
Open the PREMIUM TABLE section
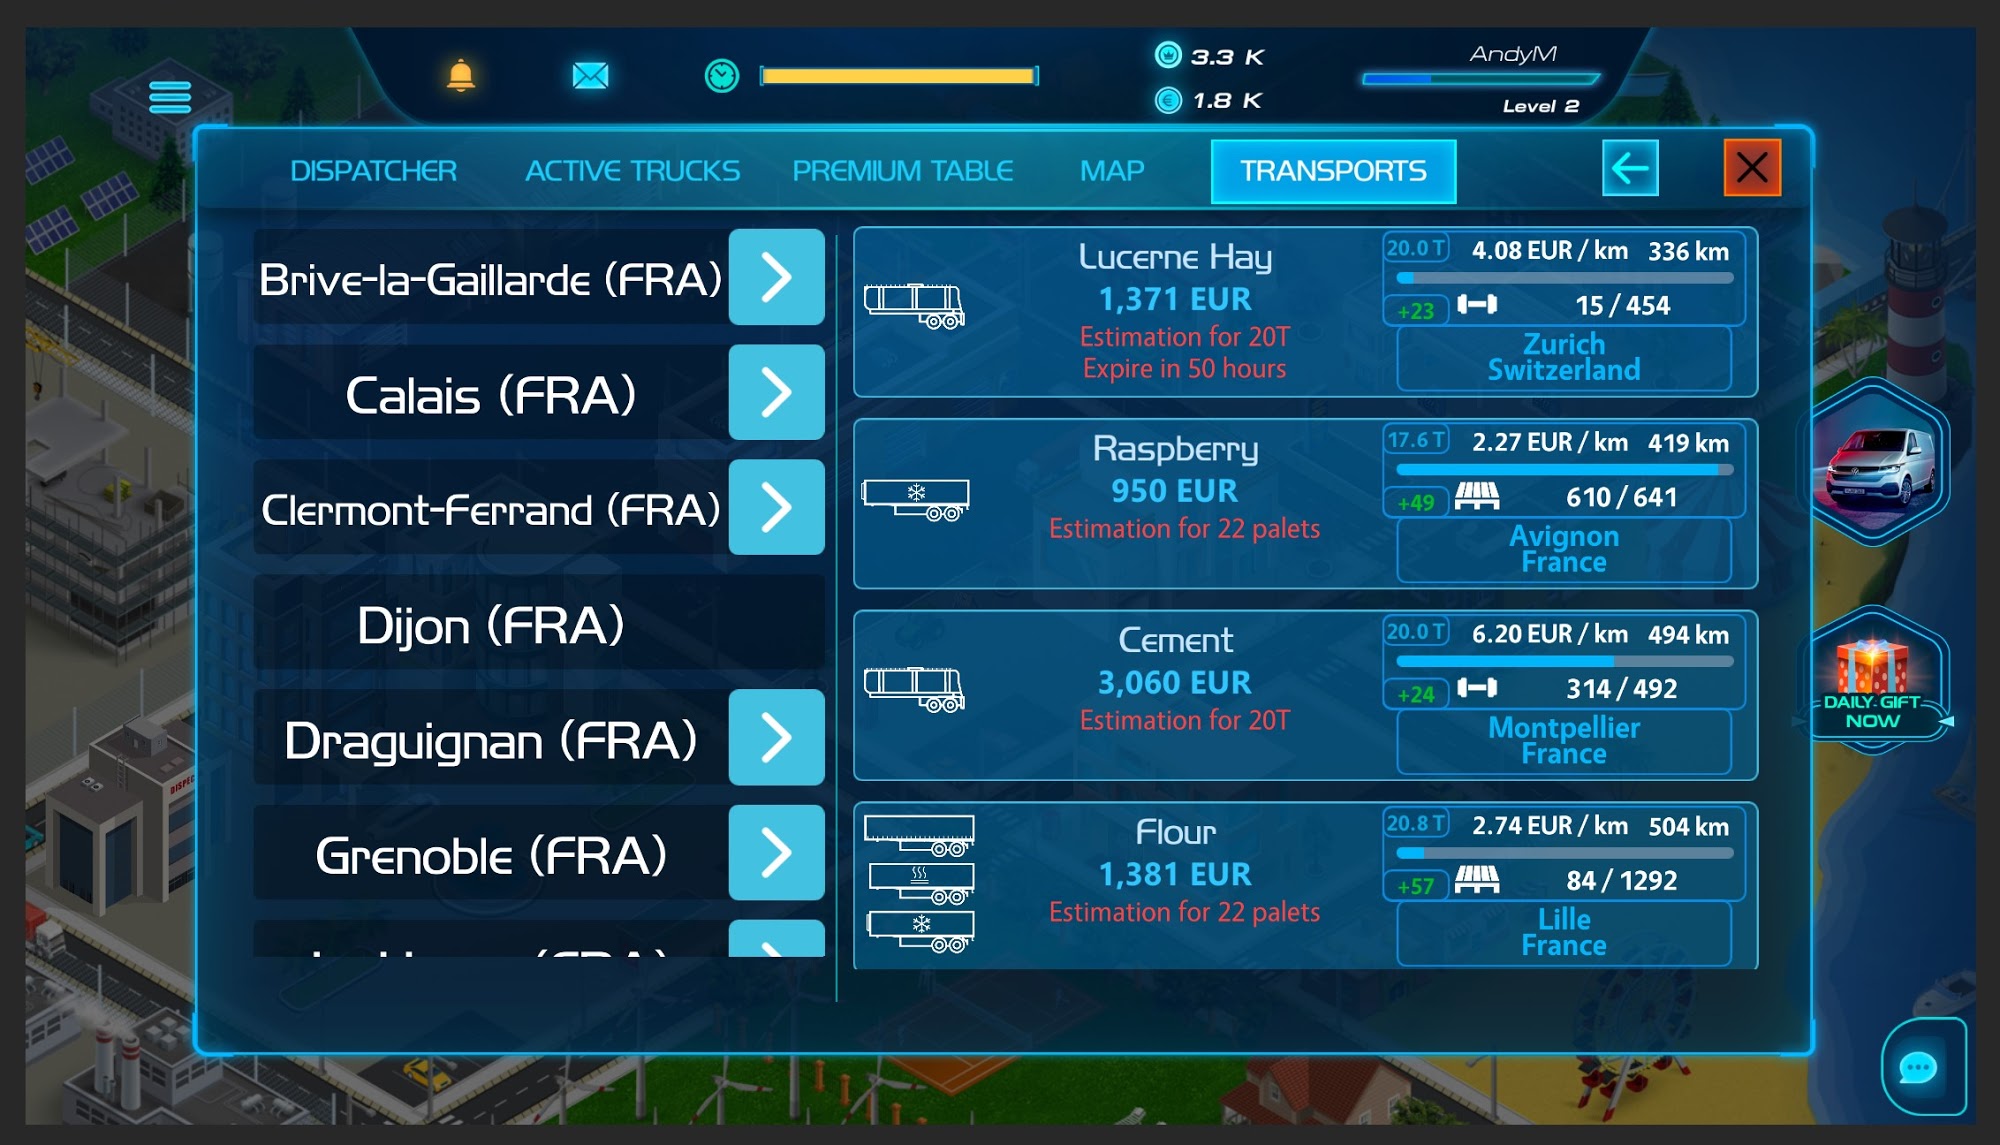tap(901, 170)
